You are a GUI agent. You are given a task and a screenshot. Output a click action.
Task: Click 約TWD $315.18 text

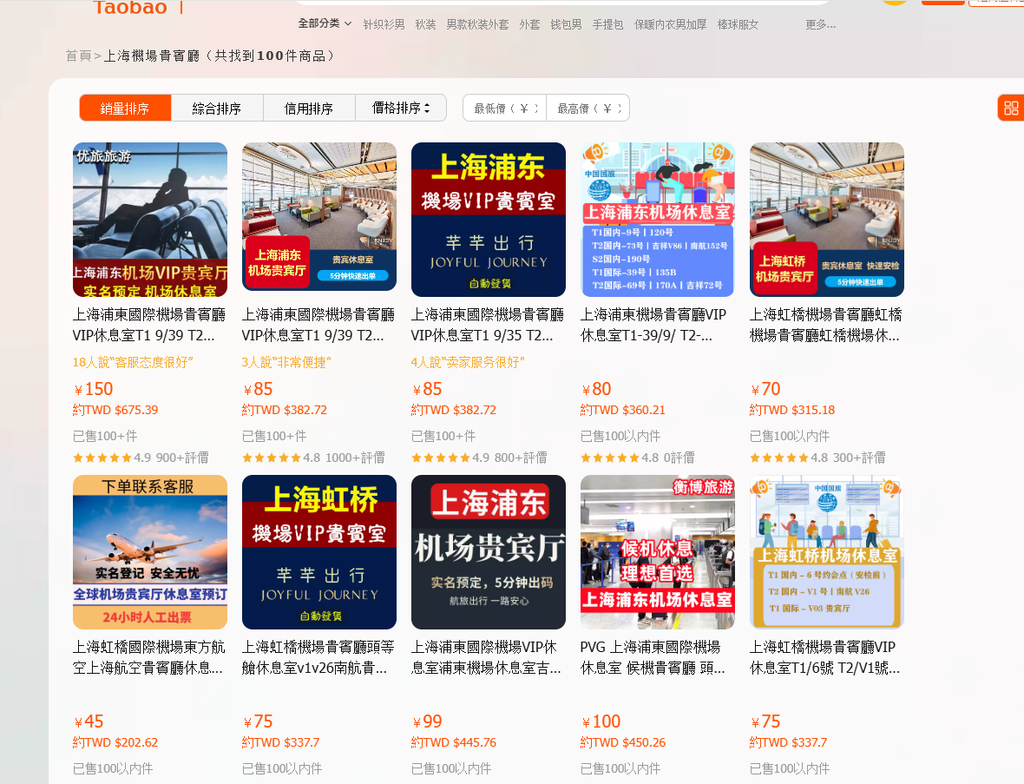792,410
